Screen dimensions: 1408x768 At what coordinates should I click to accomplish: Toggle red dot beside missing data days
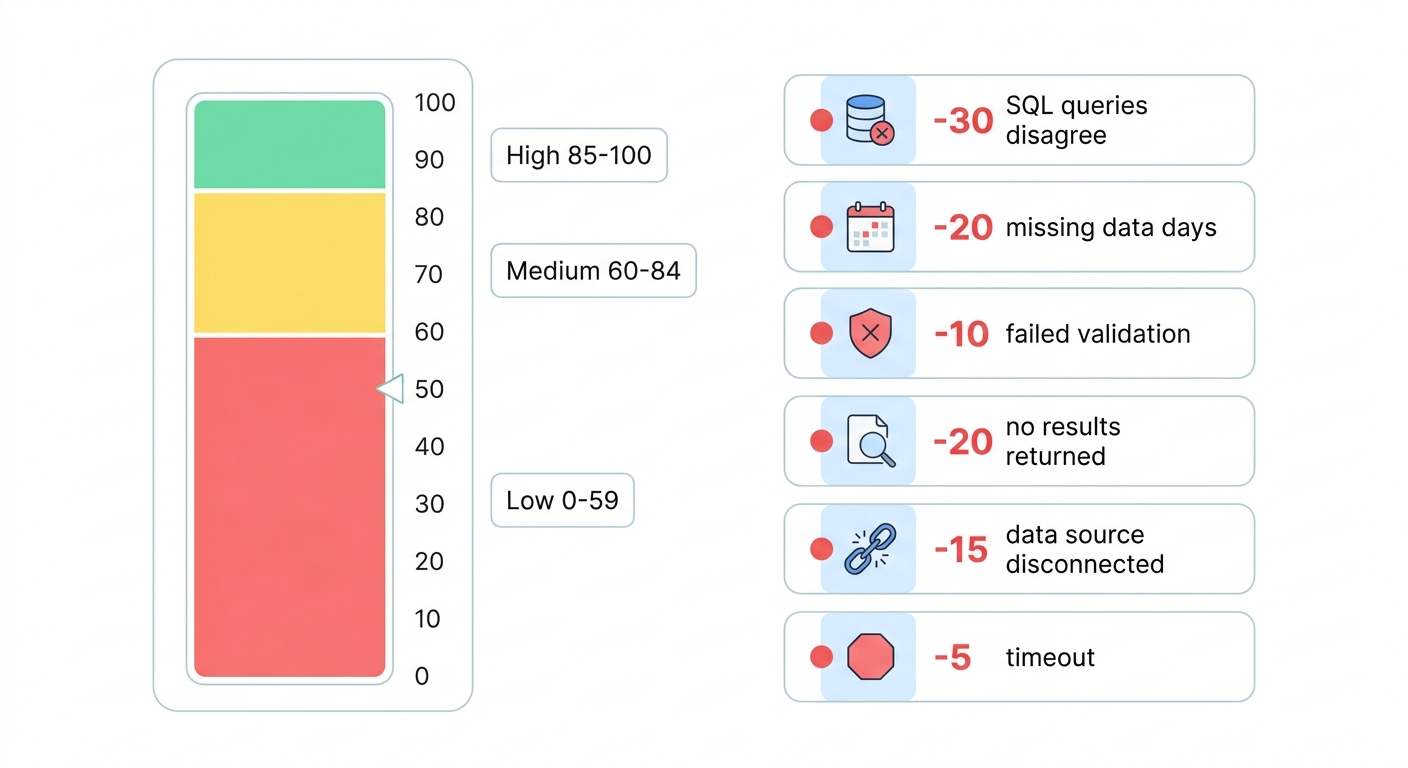(821, 227)
